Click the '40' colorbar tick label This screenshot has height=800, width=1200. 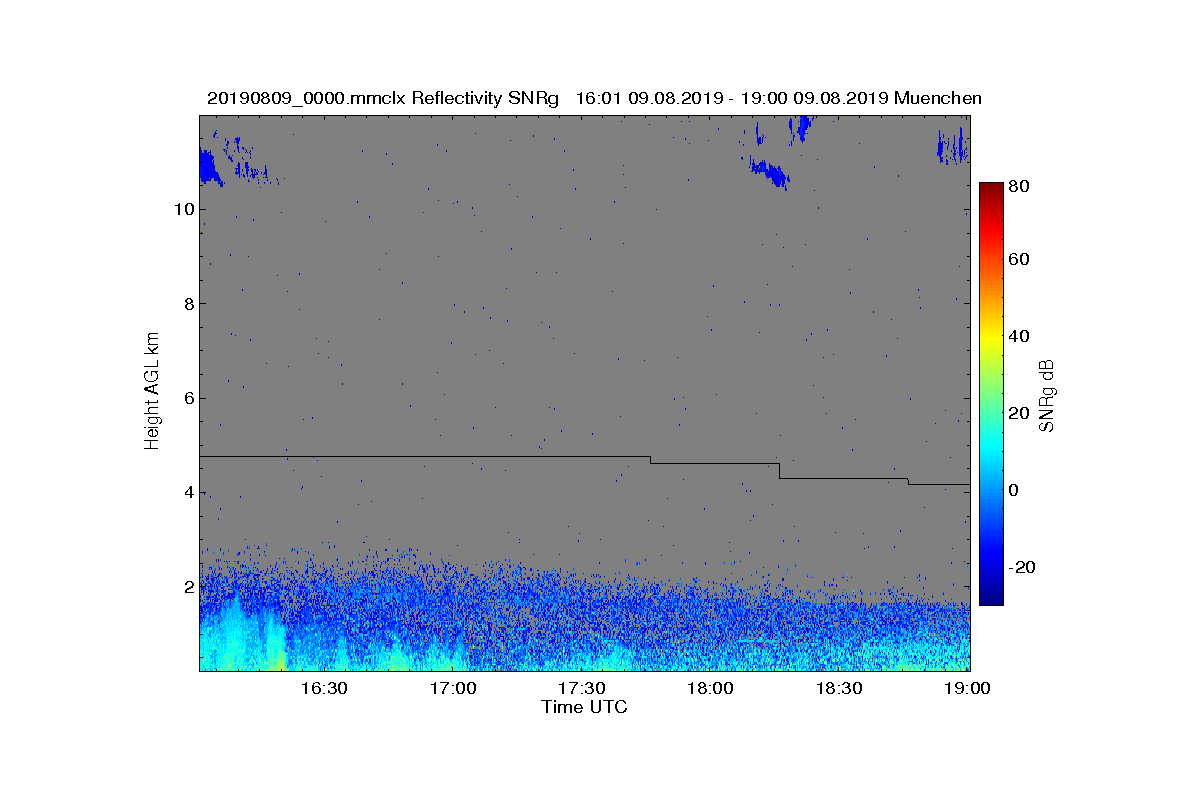point(1020,336)
